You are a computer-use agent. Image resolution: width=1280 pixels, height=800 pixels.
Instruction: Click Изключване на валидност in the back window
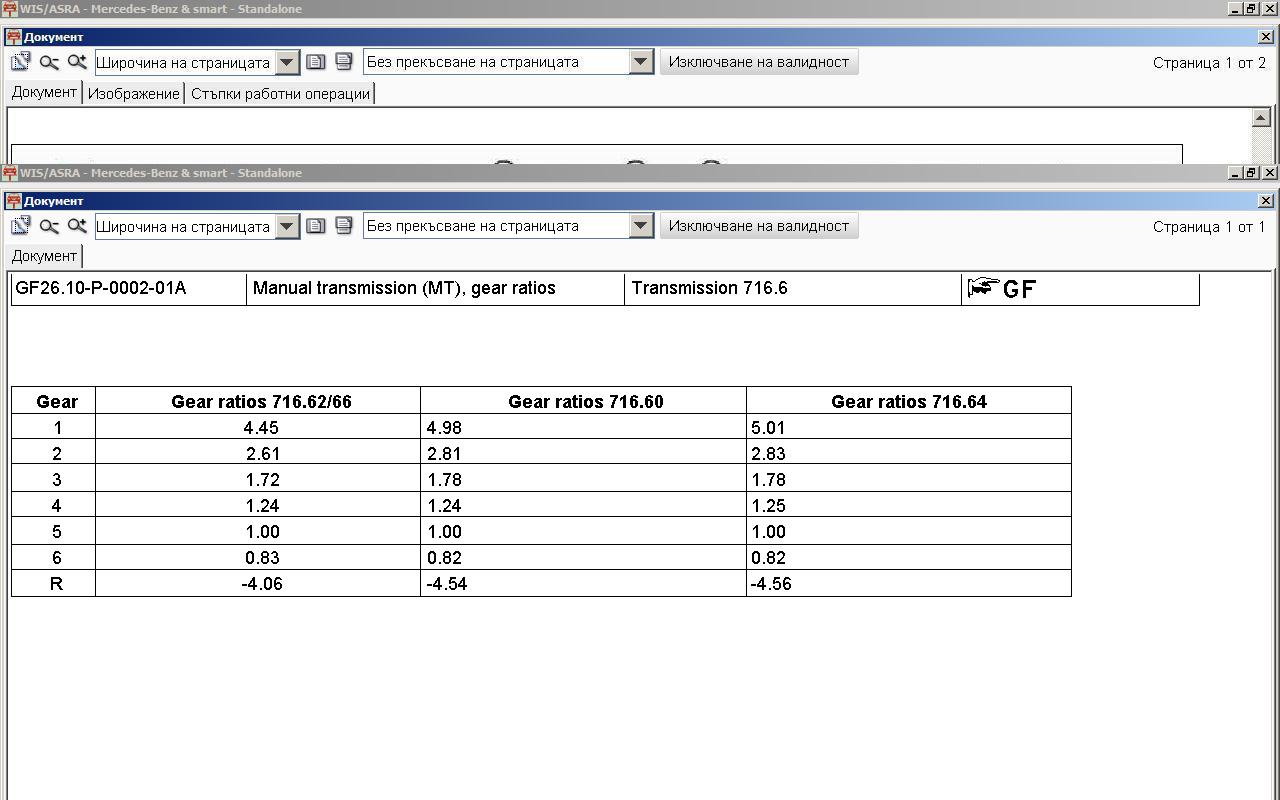coord(759,62)
